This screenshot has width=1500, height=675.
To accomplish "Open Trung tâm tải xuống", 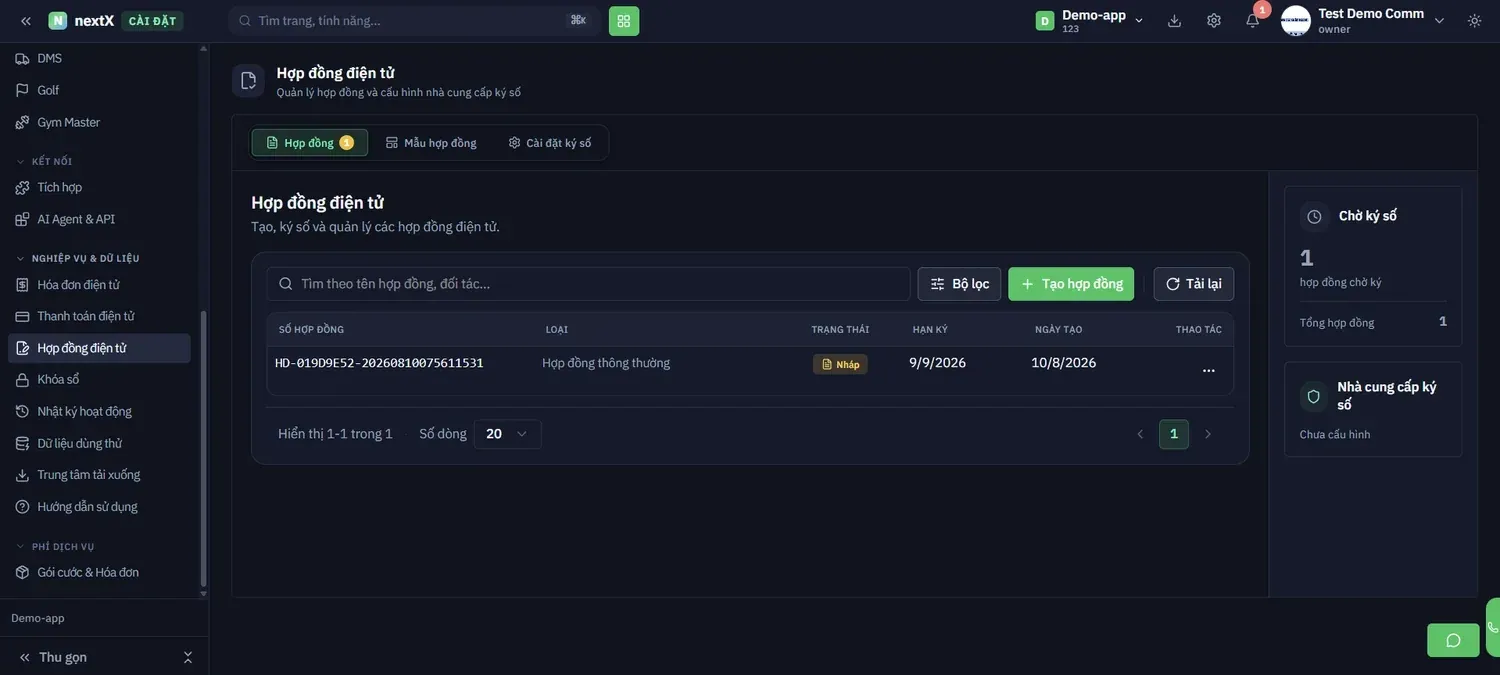I will (x=100, y=475).
